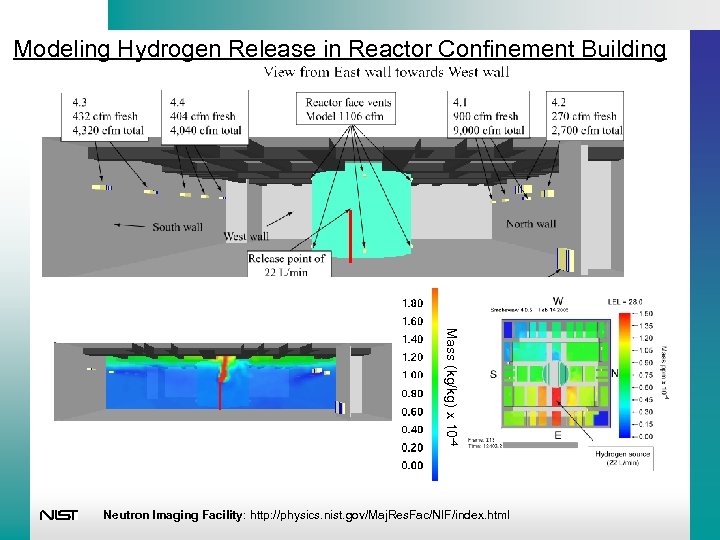Click the large mass fraction color scale bar
This screenshot has height=540, width=720.
(435, 384)
